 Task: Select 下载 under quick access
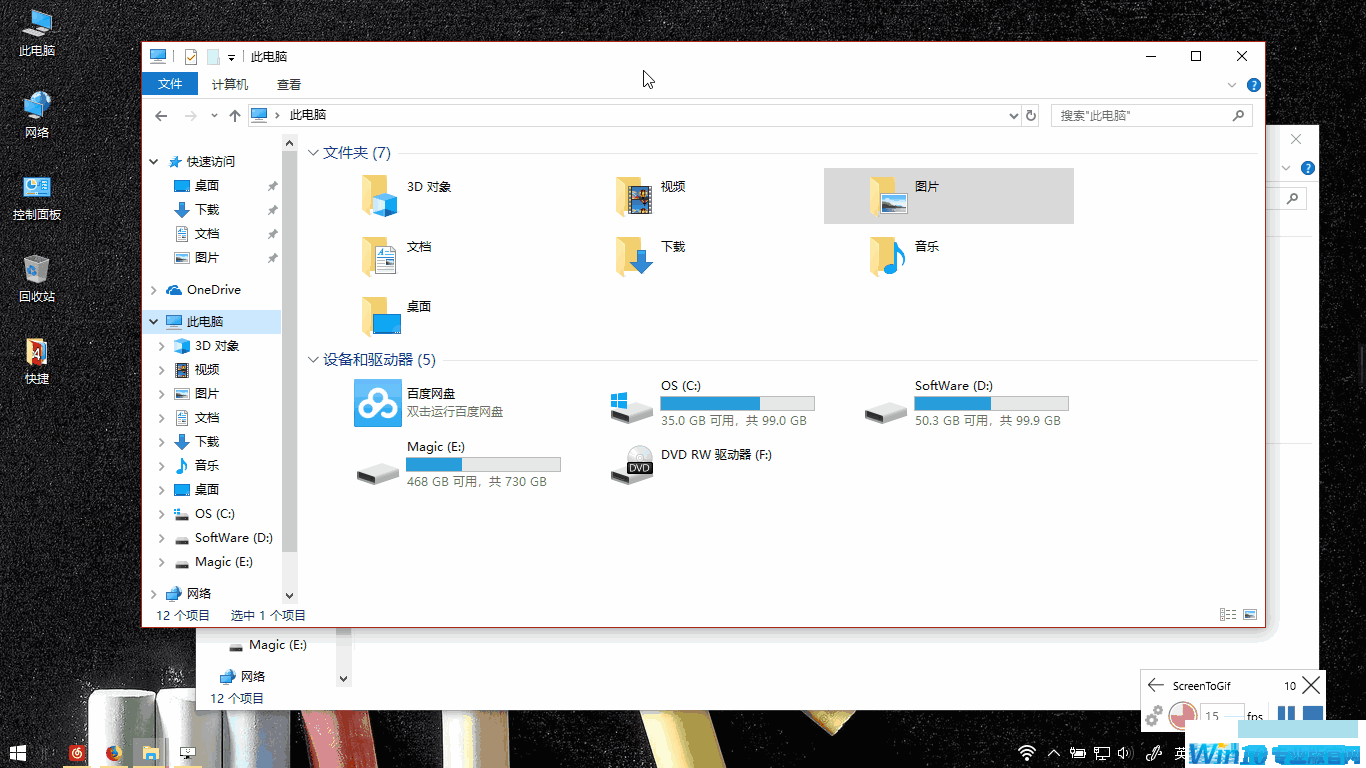point(207,210)
